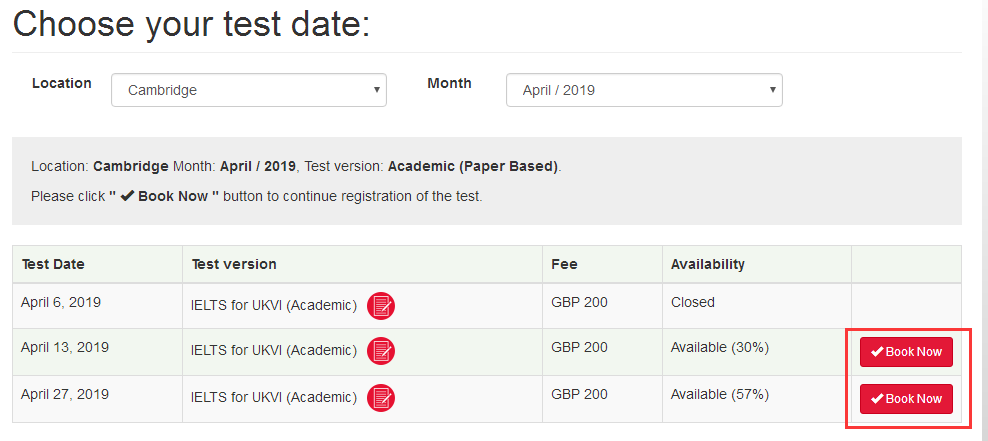The width and height of the screenshot is (988, 441).
Task: Click the paper-based icon for April 27, 2019
Action: (381, 398)
